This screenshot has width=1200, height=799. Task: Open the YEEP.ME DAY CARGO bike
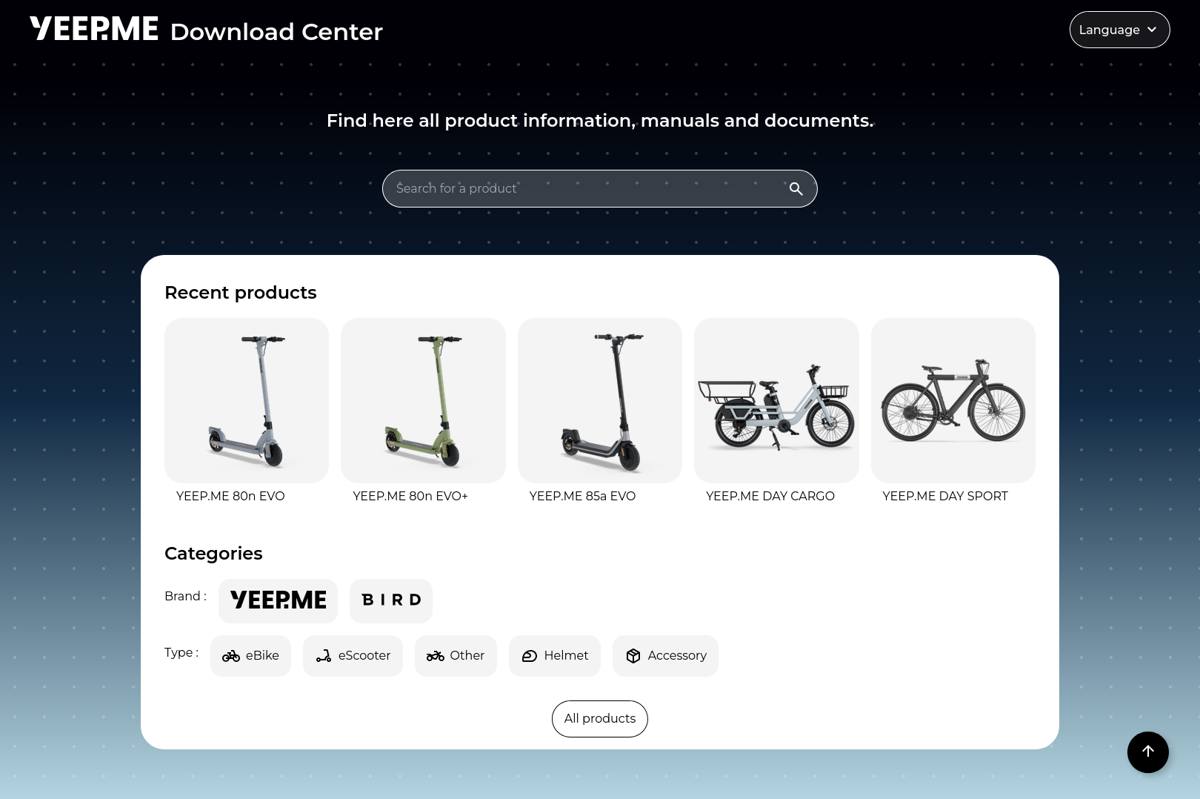click(777, 400)
